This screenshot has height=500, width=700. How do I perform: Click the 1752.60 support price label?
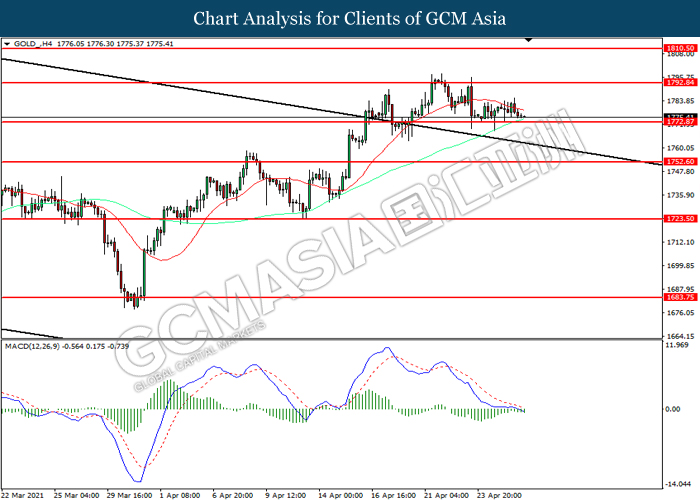click(680, 162)
